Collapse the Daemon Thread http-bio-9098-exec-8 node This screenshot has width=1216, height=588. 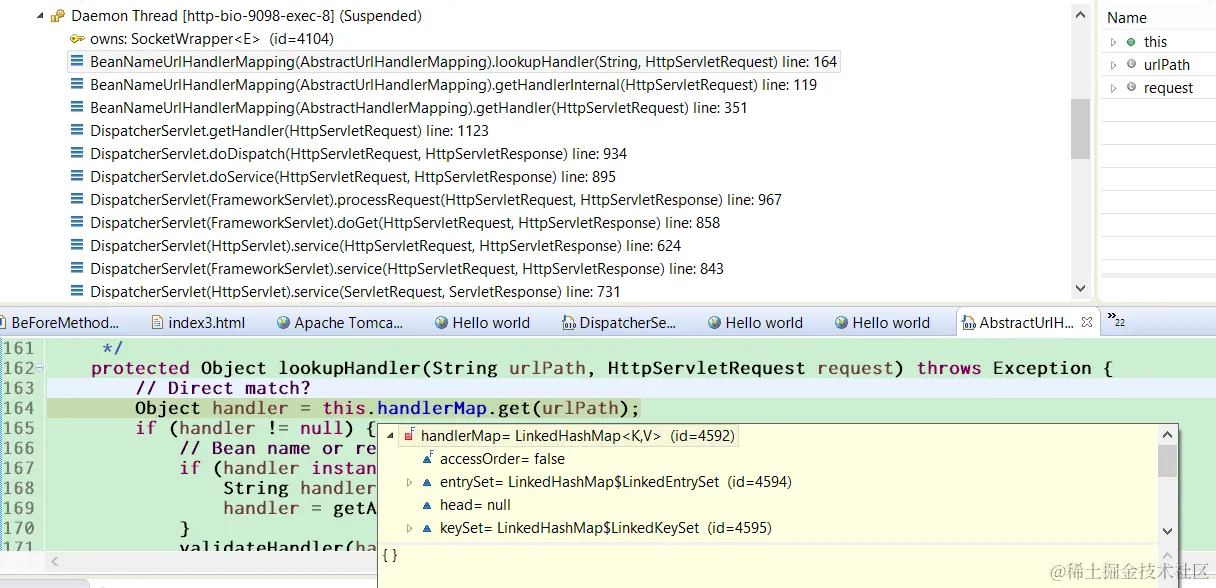[x=40, y=16]
